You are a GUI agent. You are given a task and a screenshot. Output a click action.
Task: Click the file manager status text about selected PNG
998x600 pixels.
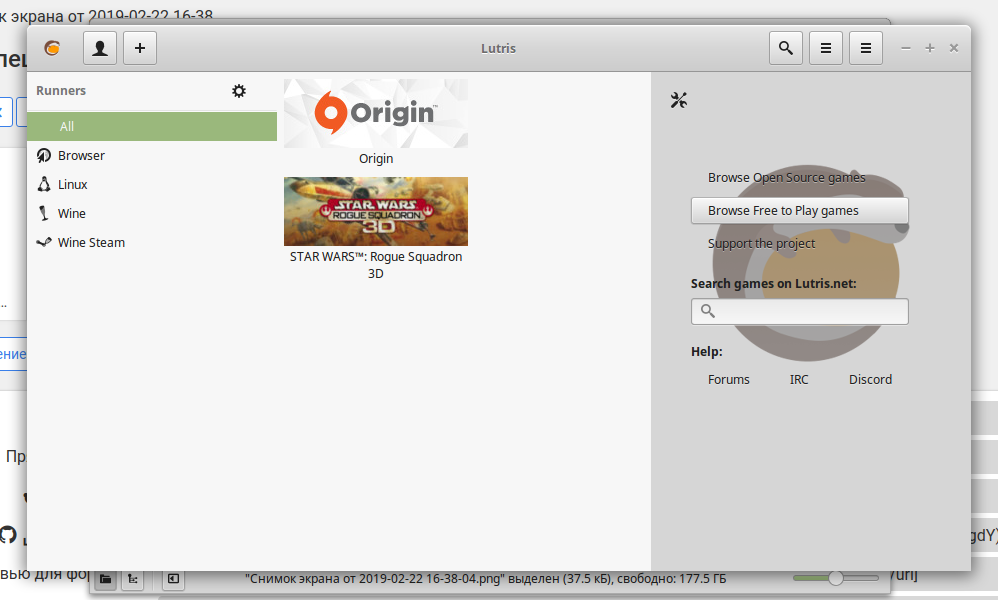486,579
